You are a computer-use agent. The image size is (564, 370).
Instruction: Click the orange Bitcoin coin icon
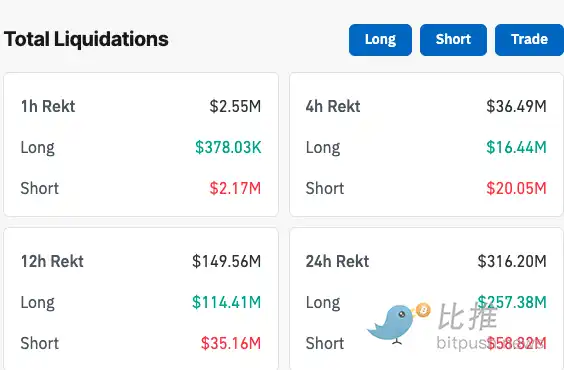click(x=423, y=310)
